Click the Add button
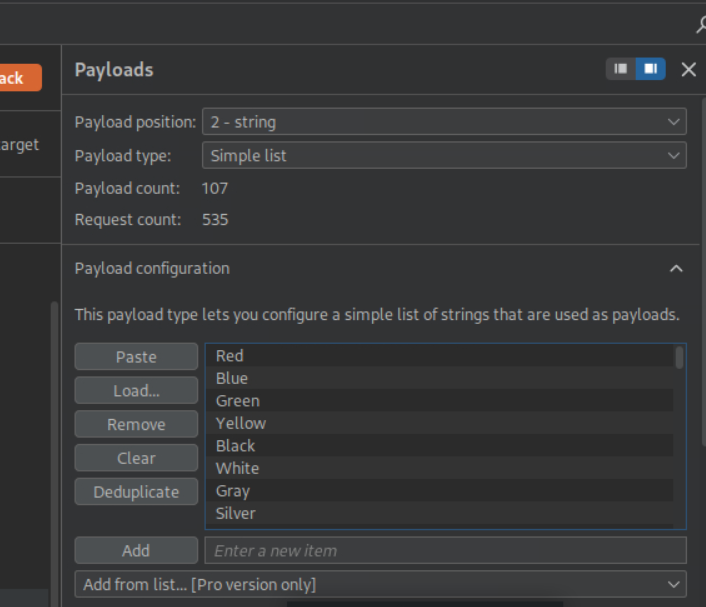The image size is (706, 607). tap(136, 550)
